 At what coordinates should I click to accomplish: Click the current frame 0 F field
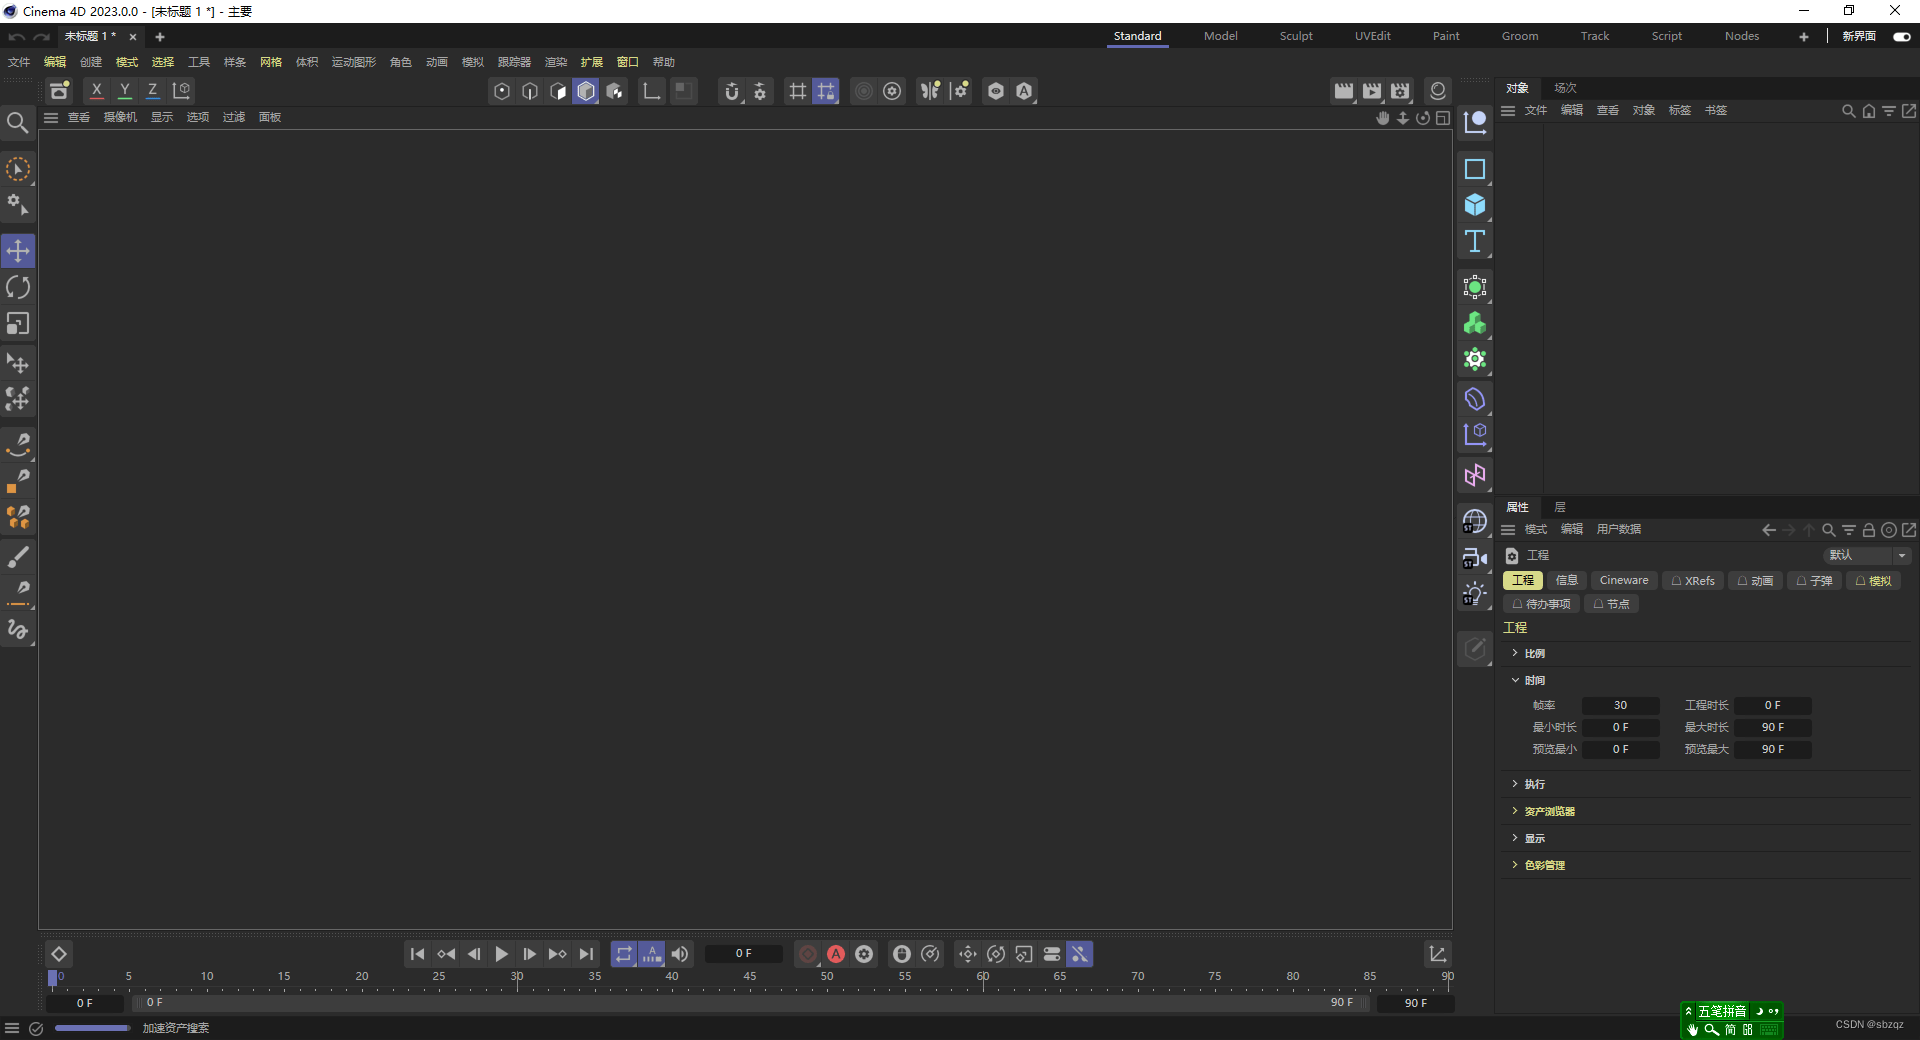[x=743, y=954]
